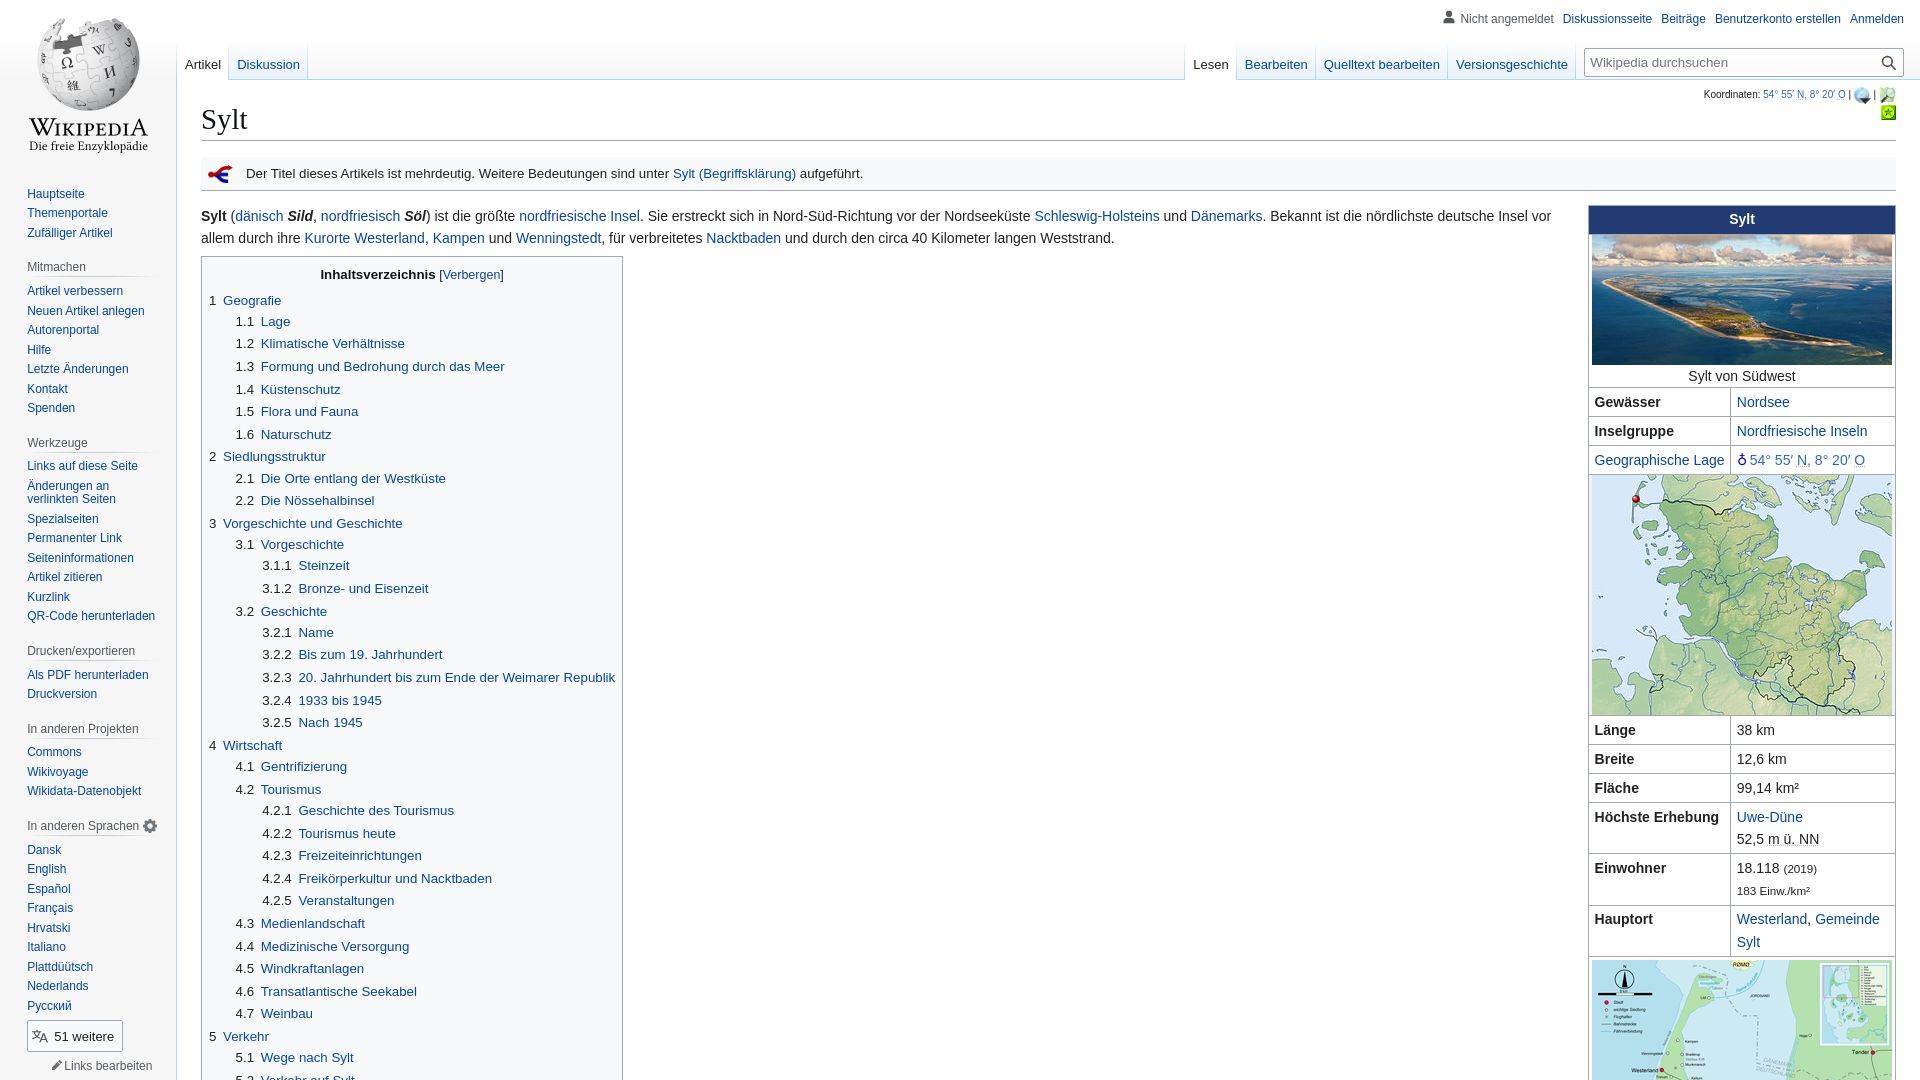The image size is (1920, 1080).
Task: Click the Sylt aerial photo thumbnail
Action: point(1741,299)
